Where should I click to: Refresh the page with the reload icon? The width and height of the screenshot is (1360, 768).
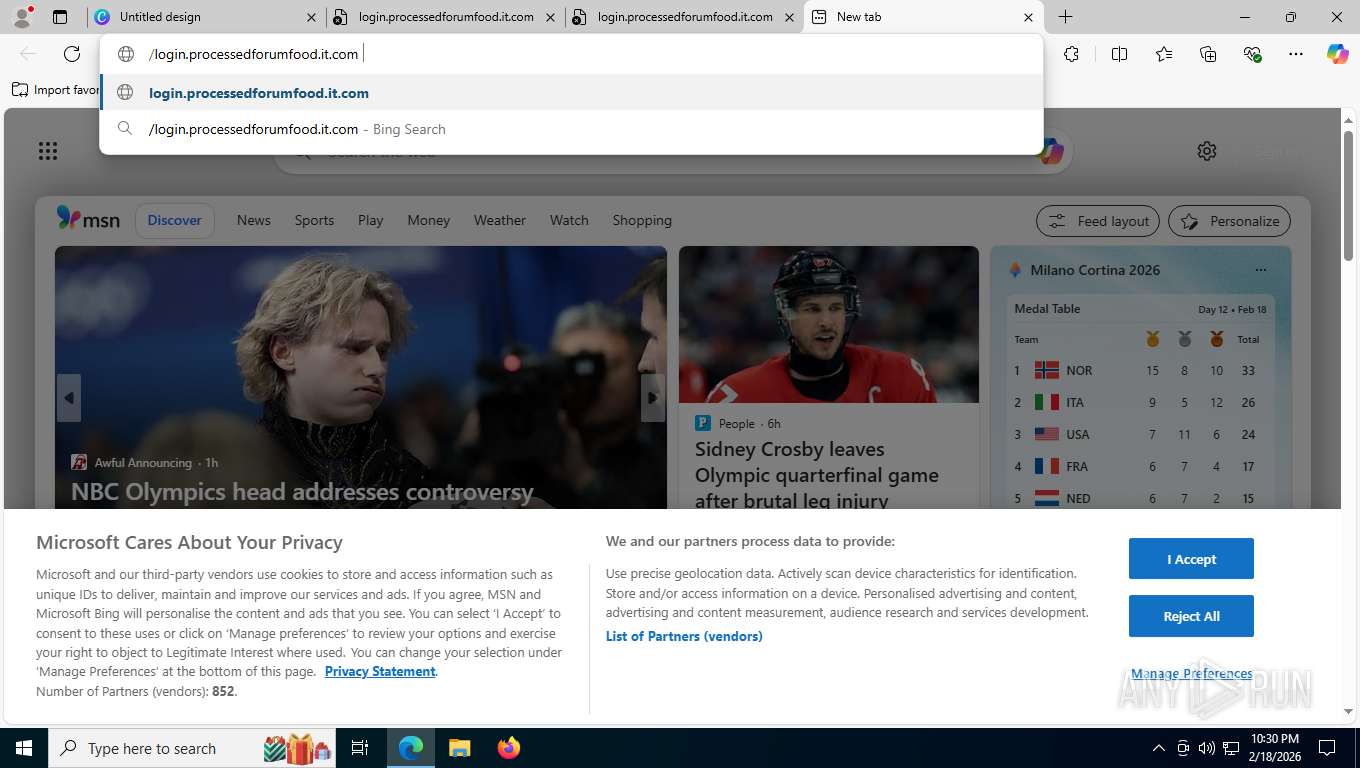(x=72, y=54)
